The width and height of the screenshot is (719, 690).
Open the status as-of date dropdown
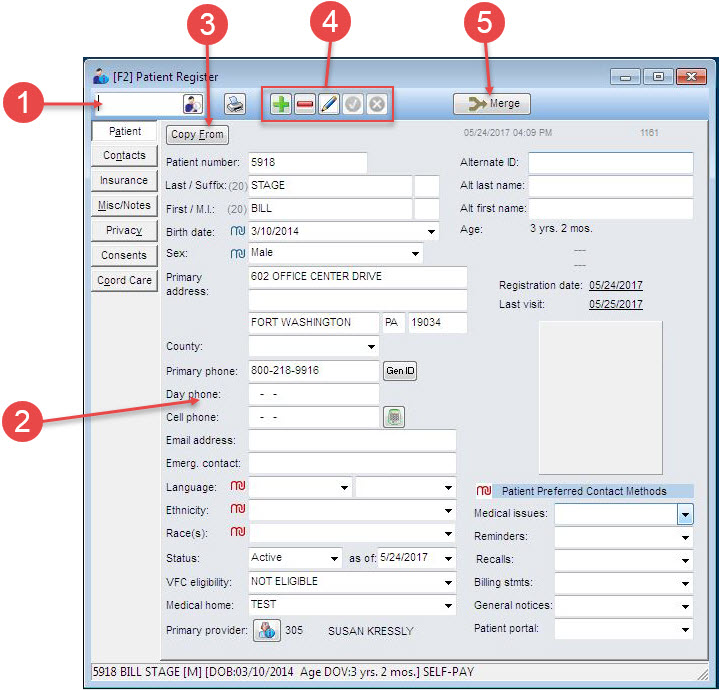[x=448, y=558]
